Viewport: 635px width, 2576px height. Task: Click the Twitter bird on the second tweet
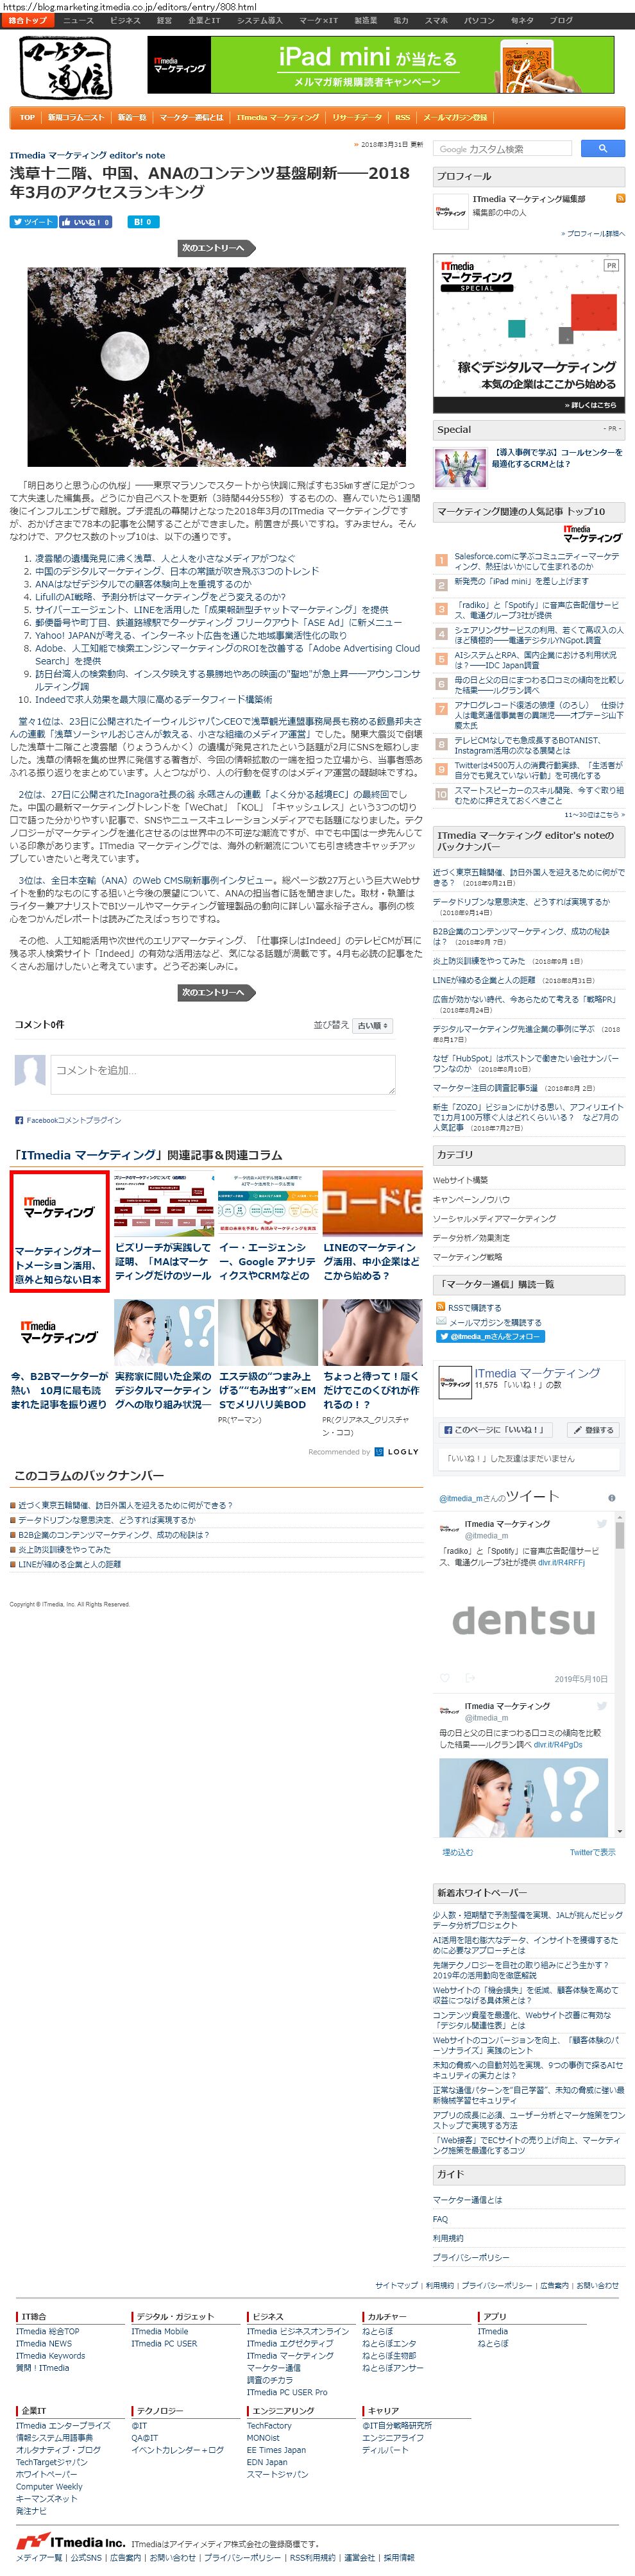coord(602,1706)
